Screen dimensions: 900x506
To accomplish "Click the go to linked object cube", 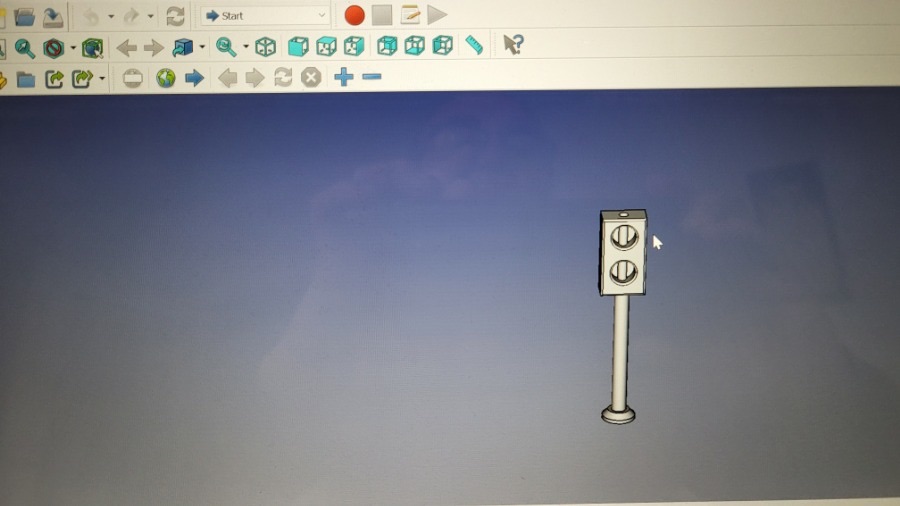I will click(183, 48).
